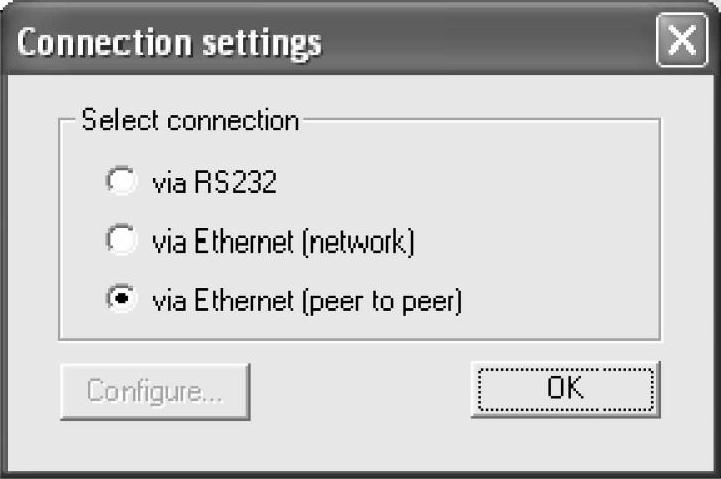The image size is (721, 479).
Task: Click the empty RS232 radio circle
Action: [x=120, y=183]
